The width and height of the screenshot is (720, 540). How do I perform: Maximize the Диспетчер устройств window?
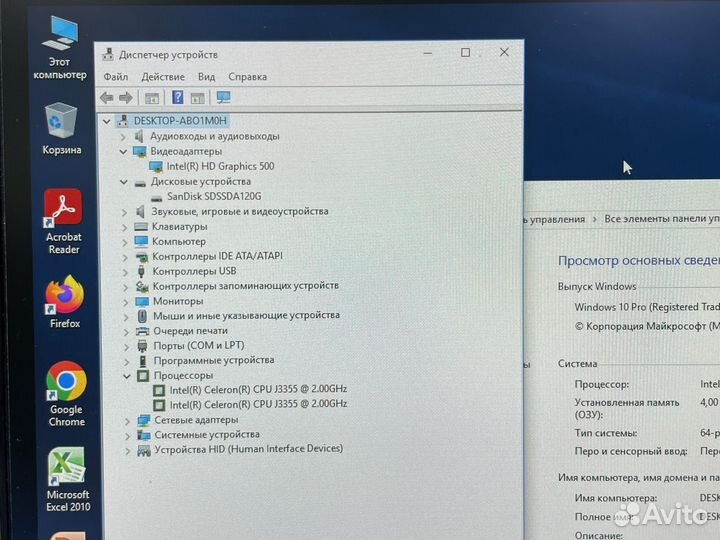coord(465,53)
